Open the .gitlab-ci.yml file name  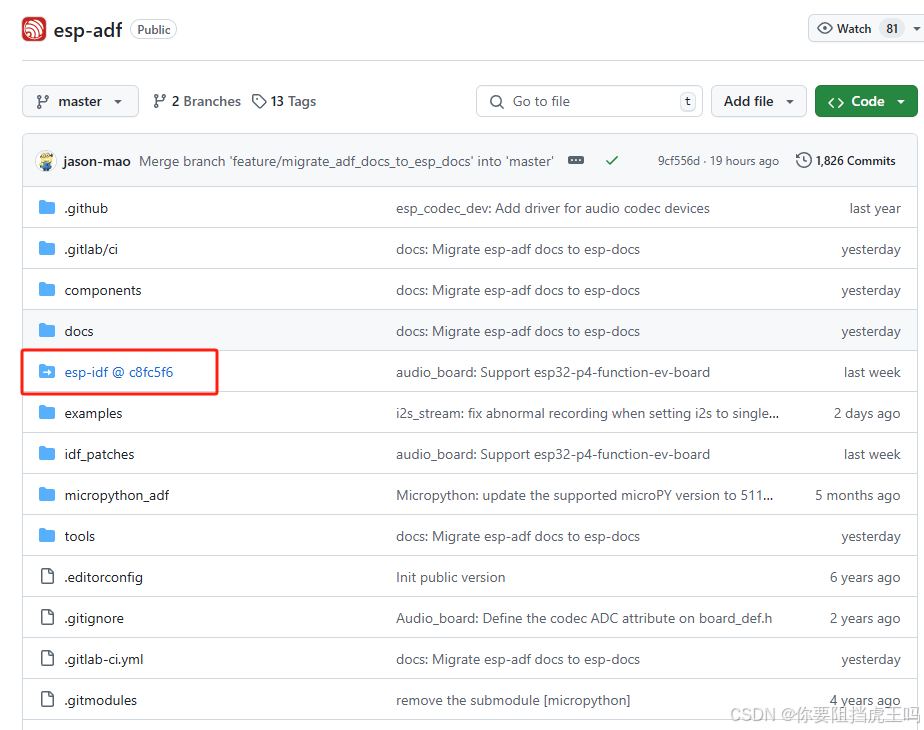pyautogui.click(x=104, y=659)
